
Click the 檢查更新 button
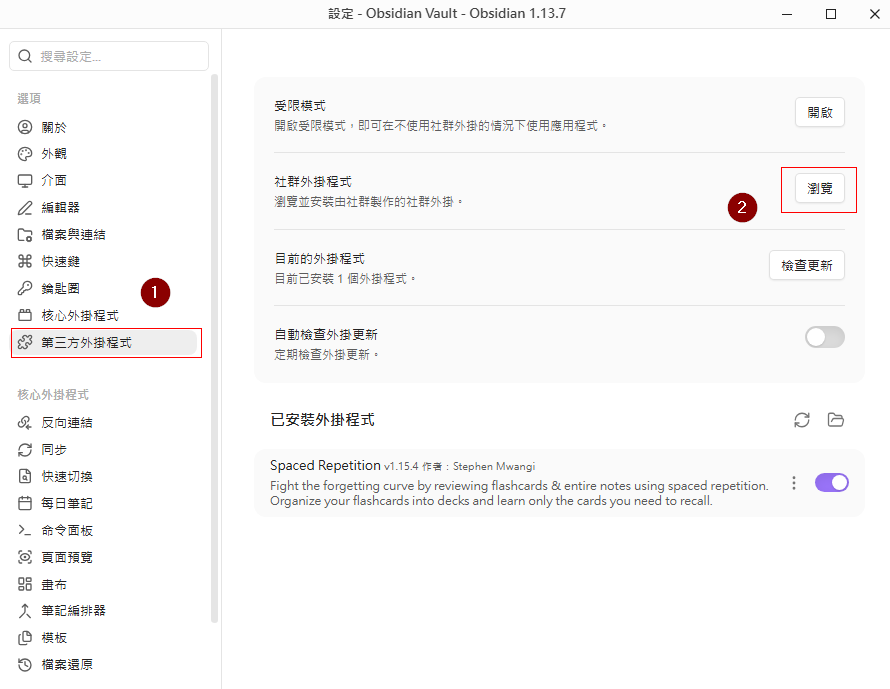pos(807,265)
